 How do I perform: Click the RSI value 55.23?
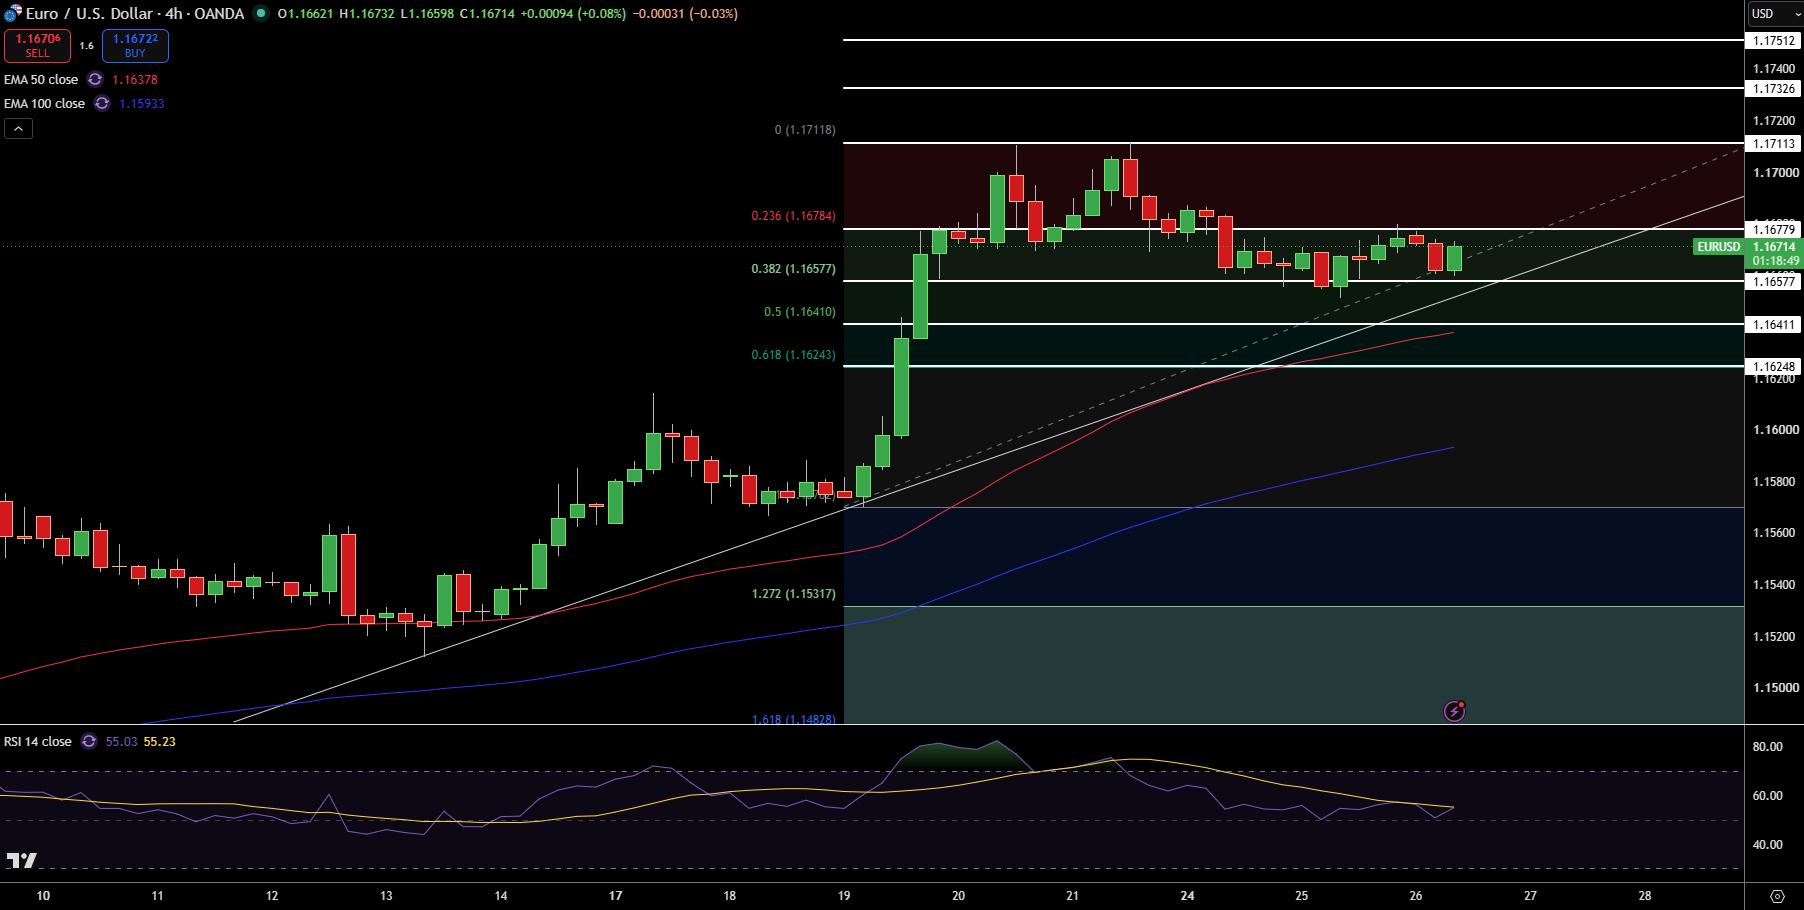160,741
